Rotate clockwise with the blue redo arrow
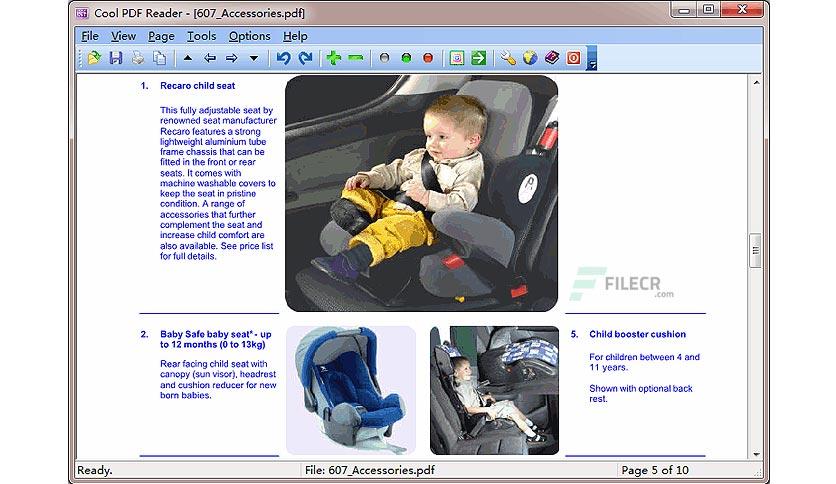Image resolution: width=836 pixels, height=484 pixels. 306,58
